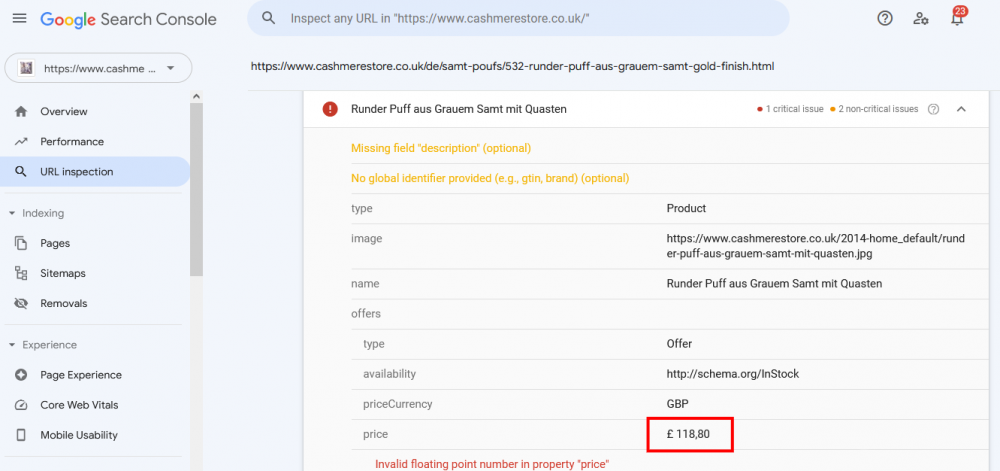Click the Performance trend icon

tap(21, 141)
